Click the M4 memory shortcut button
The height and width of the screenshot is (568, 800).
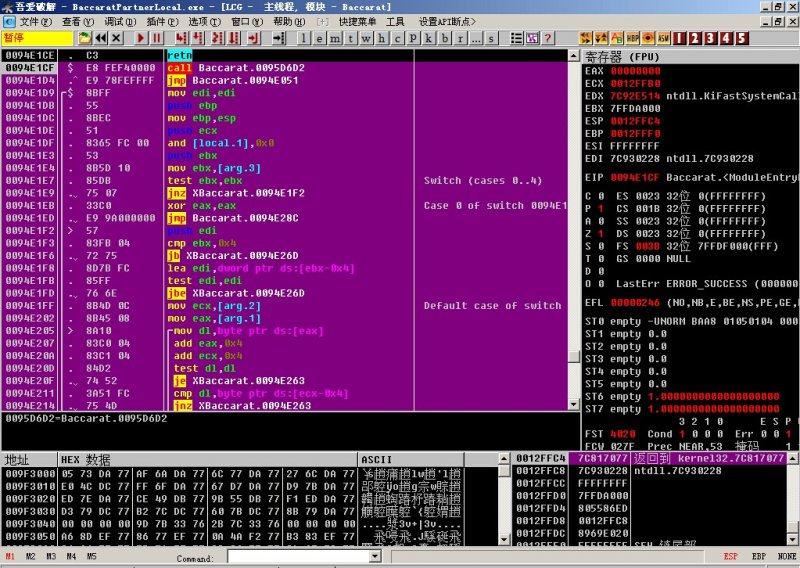tap(71, 556)
